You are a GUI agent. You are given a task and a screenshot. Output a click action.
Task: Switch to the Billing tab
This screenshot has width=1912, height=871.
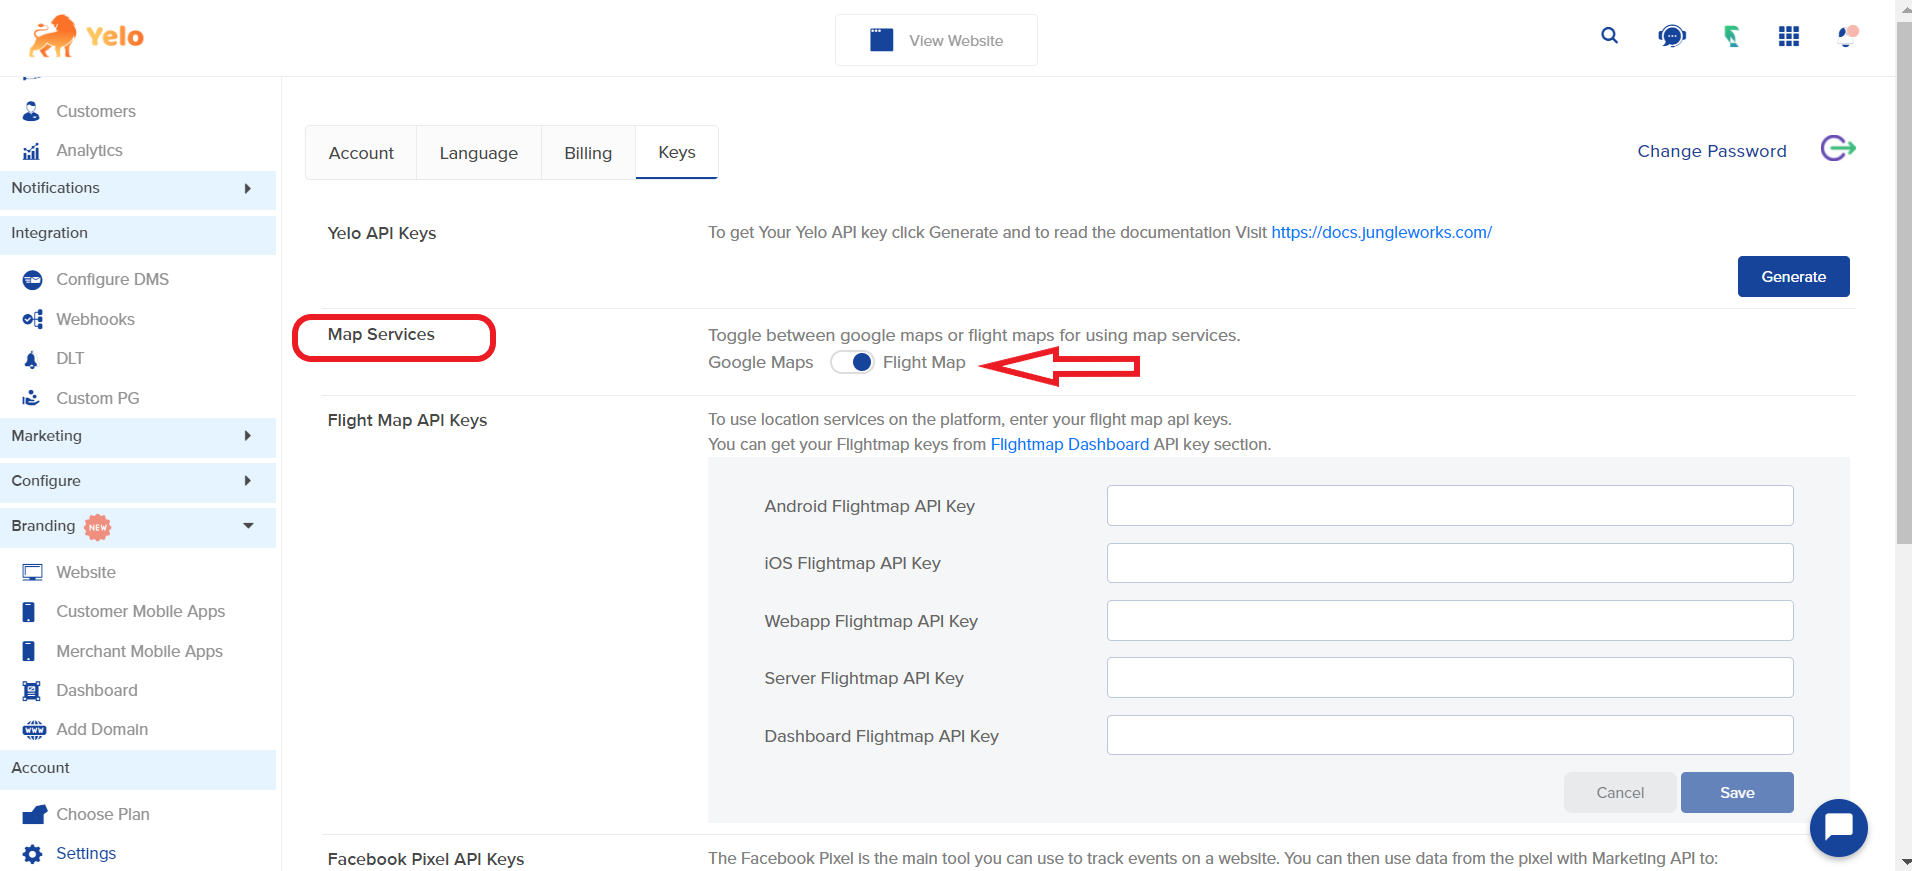coord(588,153)
